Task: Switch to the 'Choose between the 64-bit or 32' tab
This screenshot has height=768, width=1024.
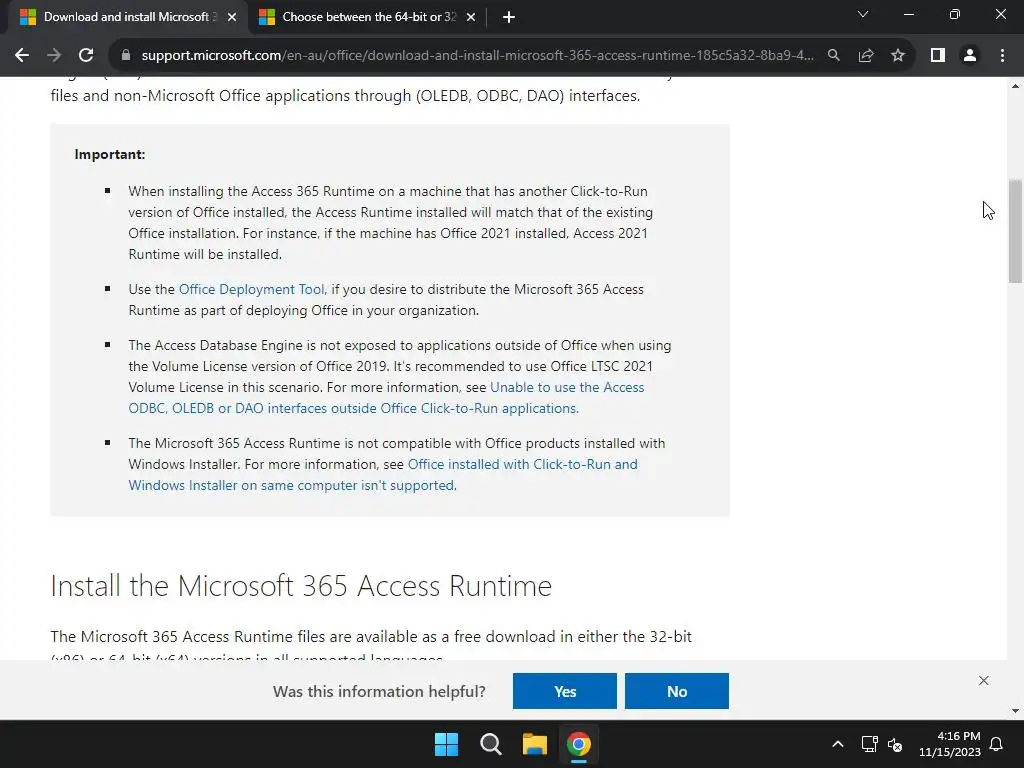Action: [x=367, y=18]
